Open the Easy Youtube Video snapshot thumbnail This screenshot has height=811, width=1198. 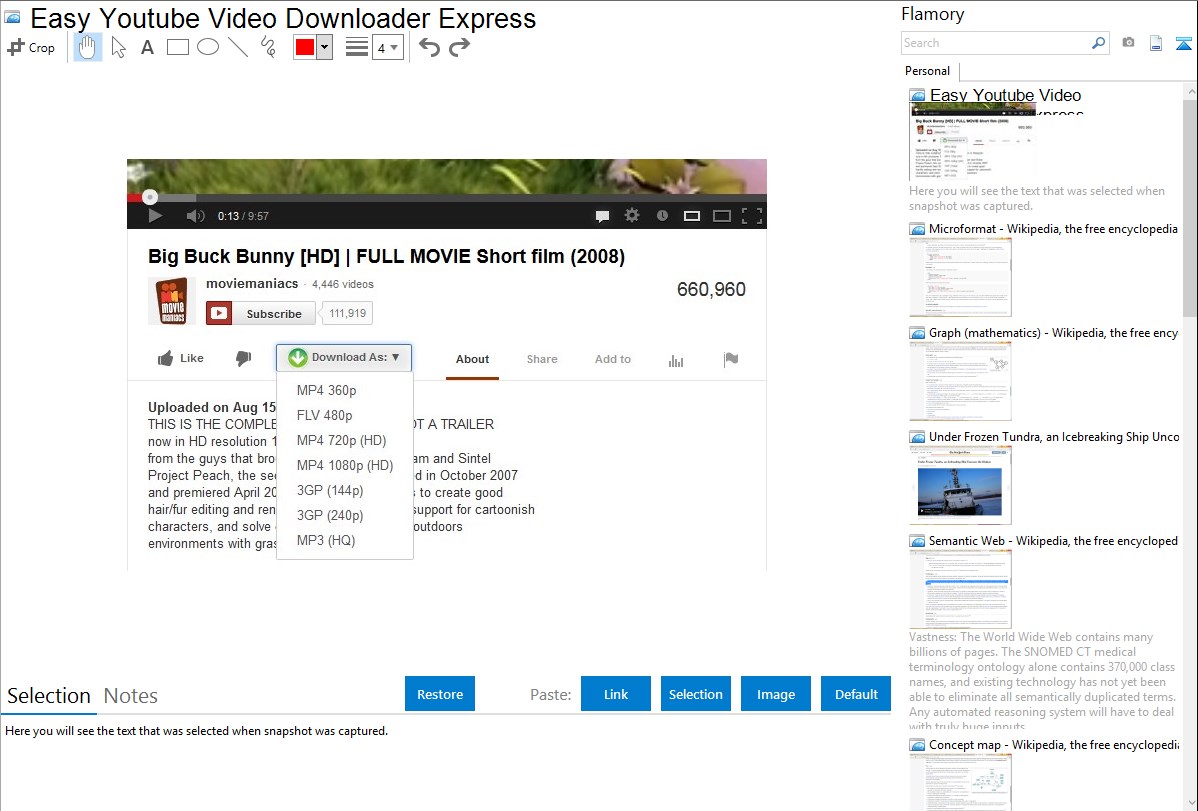click(972, 141)
